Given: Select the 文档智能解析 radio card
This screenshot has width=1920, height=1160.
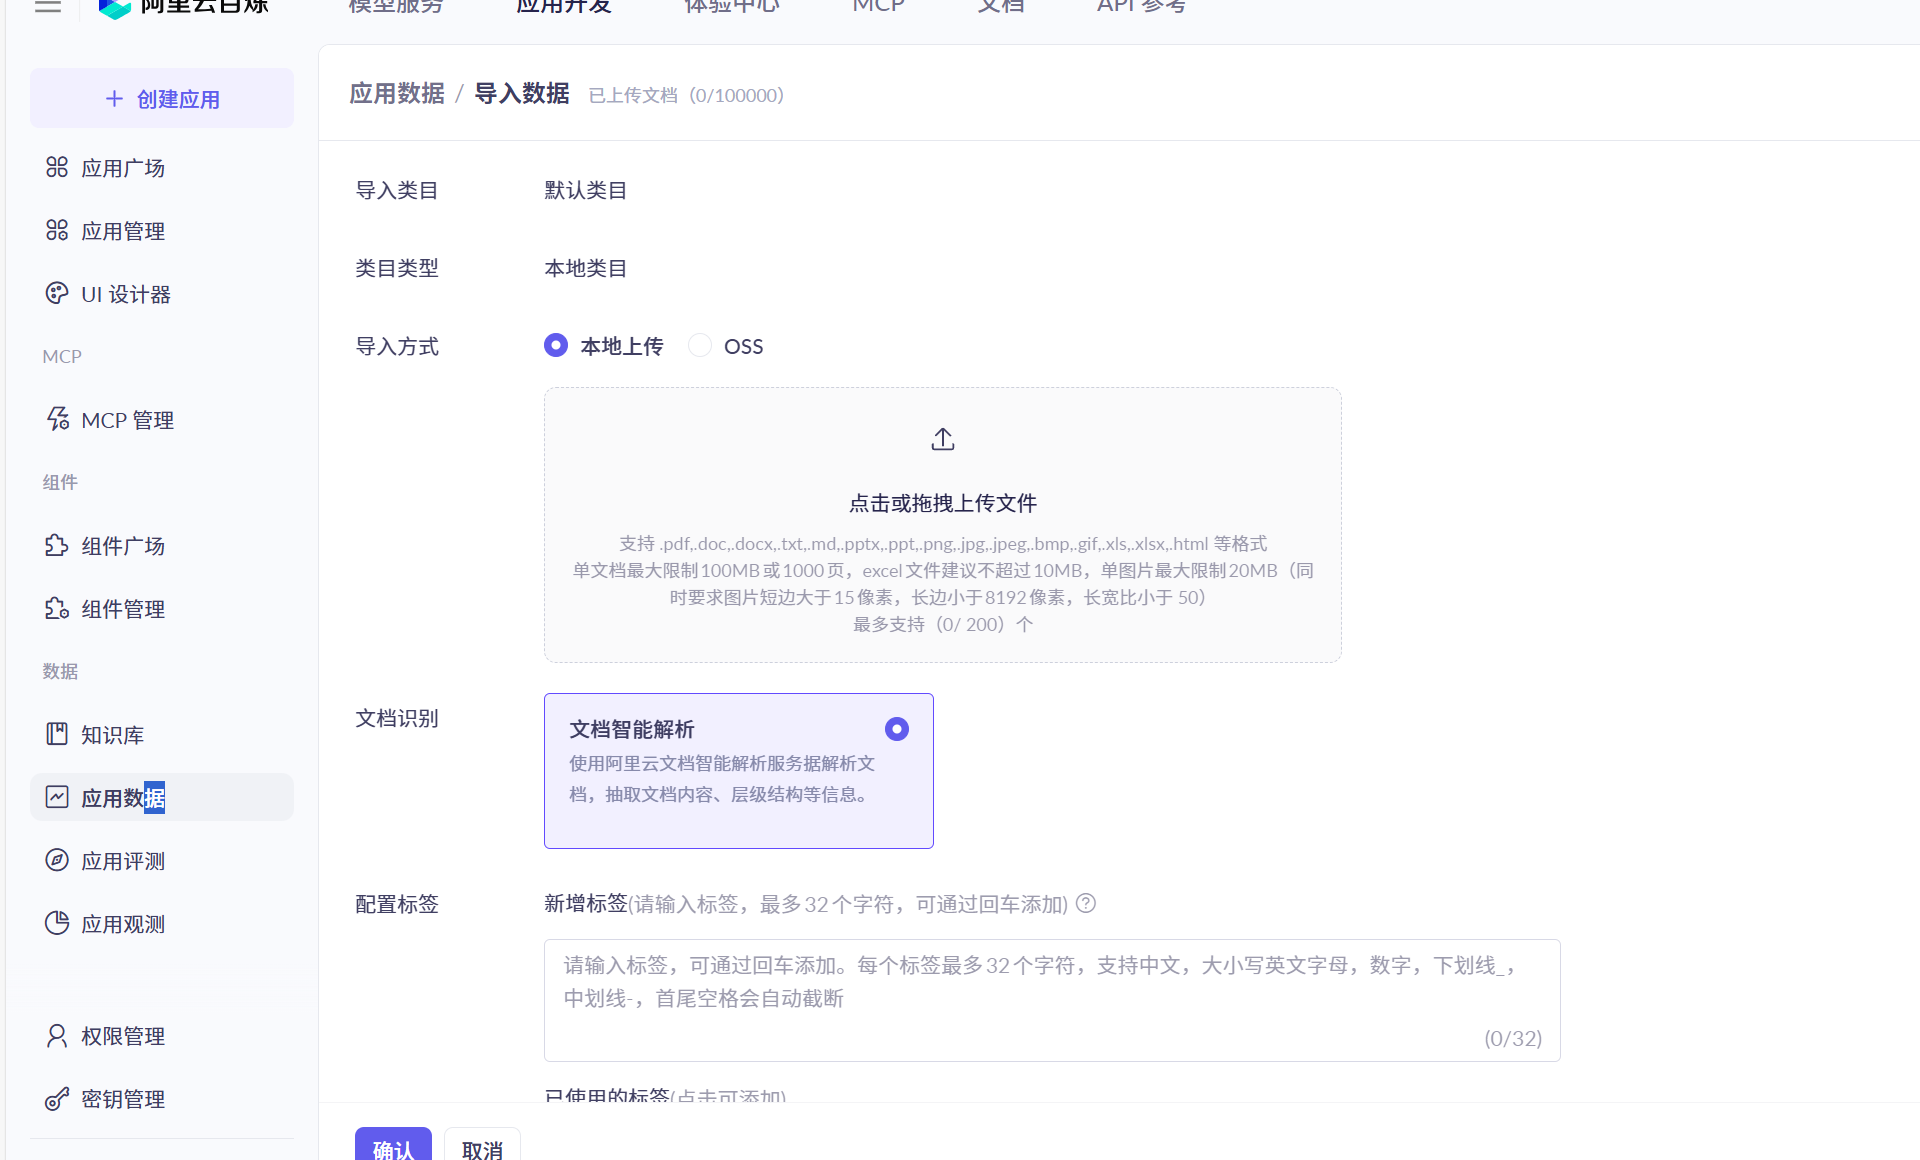Looking at the screenshot, I should pos(896,729).
